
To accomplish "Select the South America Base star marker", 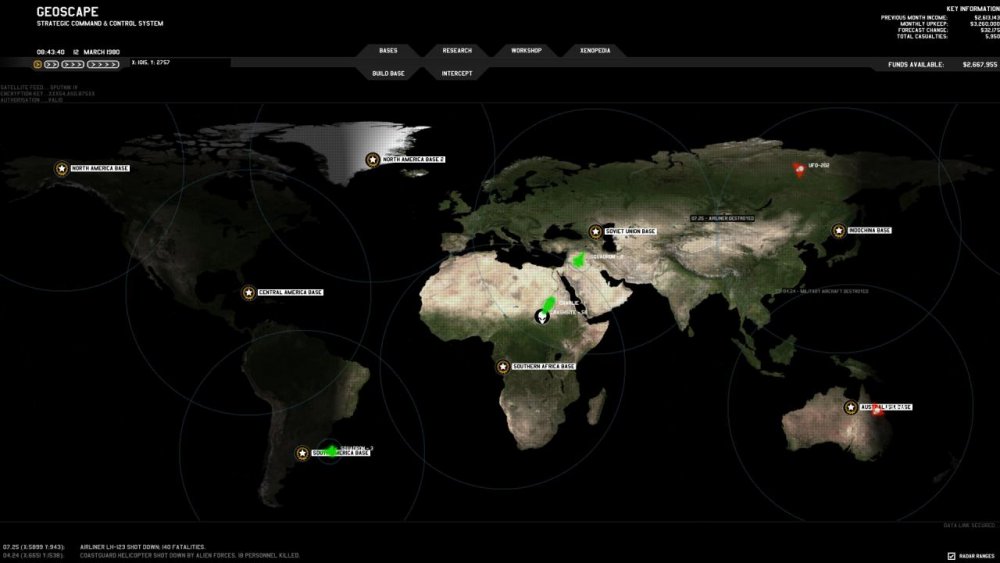I will 302,453.
